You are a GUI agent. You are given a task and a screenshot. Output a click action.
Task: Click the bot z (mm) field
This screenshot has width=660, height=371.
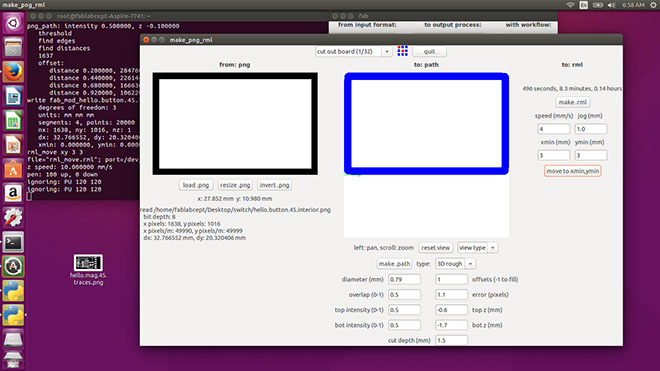(x=451, y=325)
